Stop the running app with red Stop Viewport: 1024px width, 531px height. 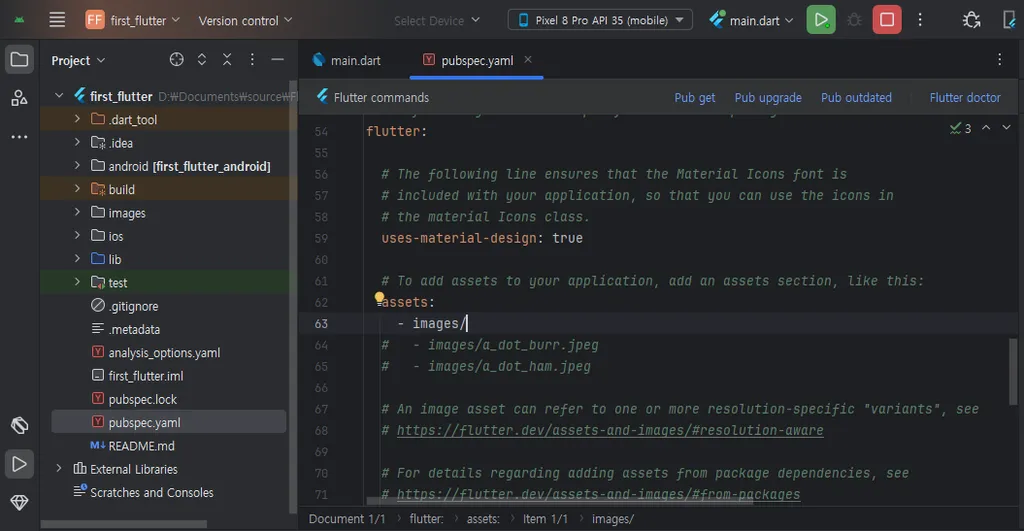tap(887, 20)
